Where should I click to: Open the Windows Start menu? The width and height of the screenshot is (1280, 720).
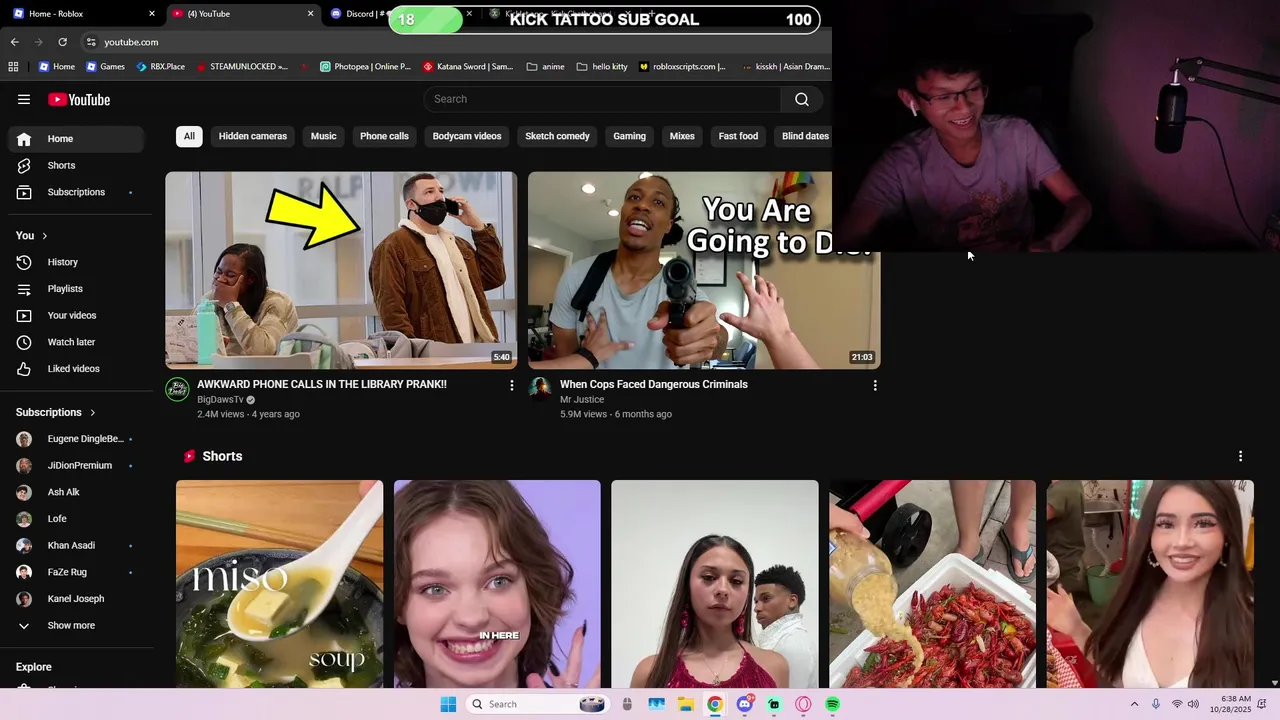pos(448,704)
